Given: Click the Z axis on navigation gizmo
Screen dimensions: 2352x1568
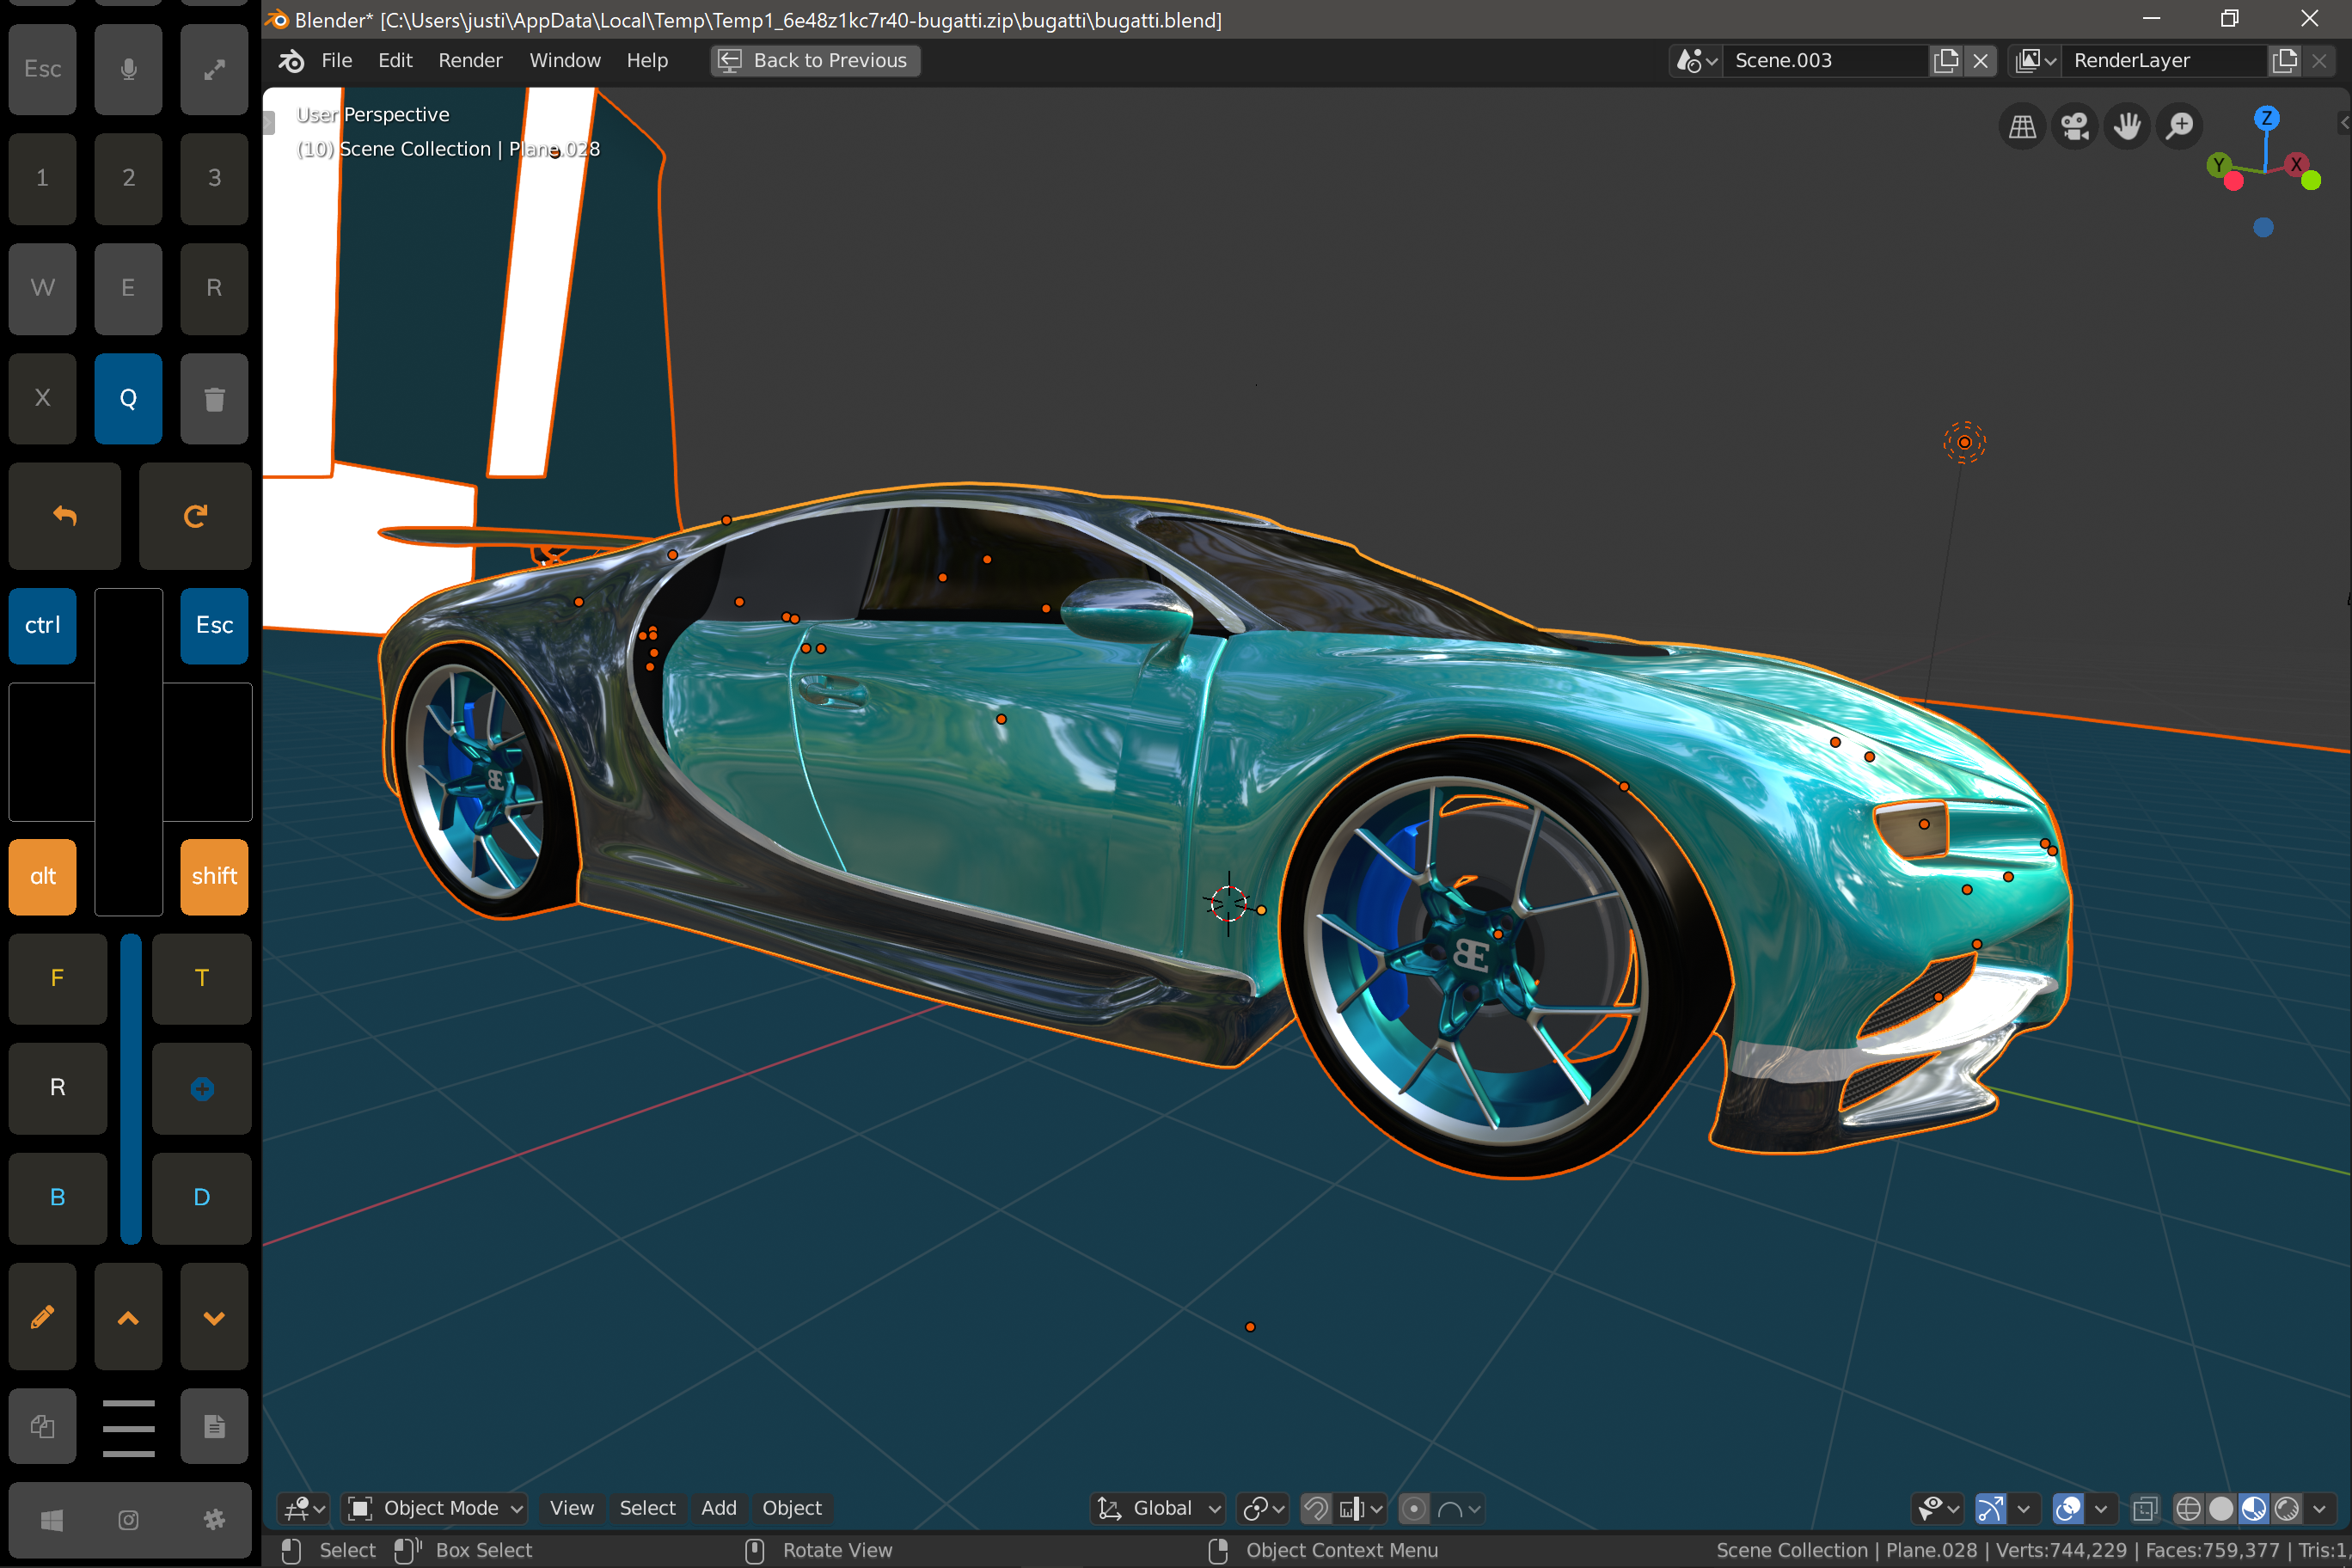Looking at the screenshot, I should click(x=2266, y=118).
